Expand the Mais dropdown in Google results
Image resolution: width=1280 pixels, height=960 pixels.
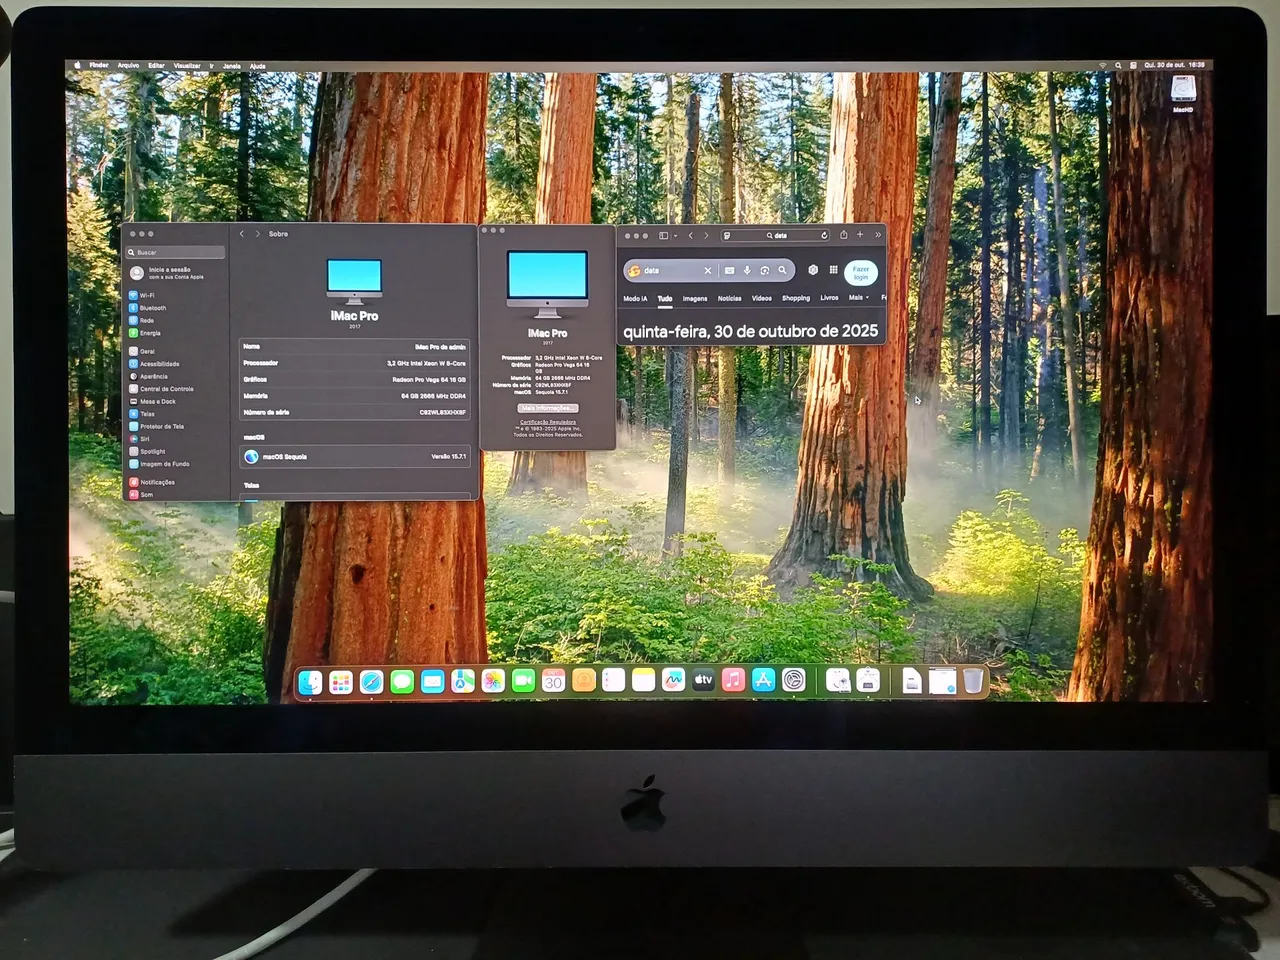pyautogui.click(x=858, y=298)
